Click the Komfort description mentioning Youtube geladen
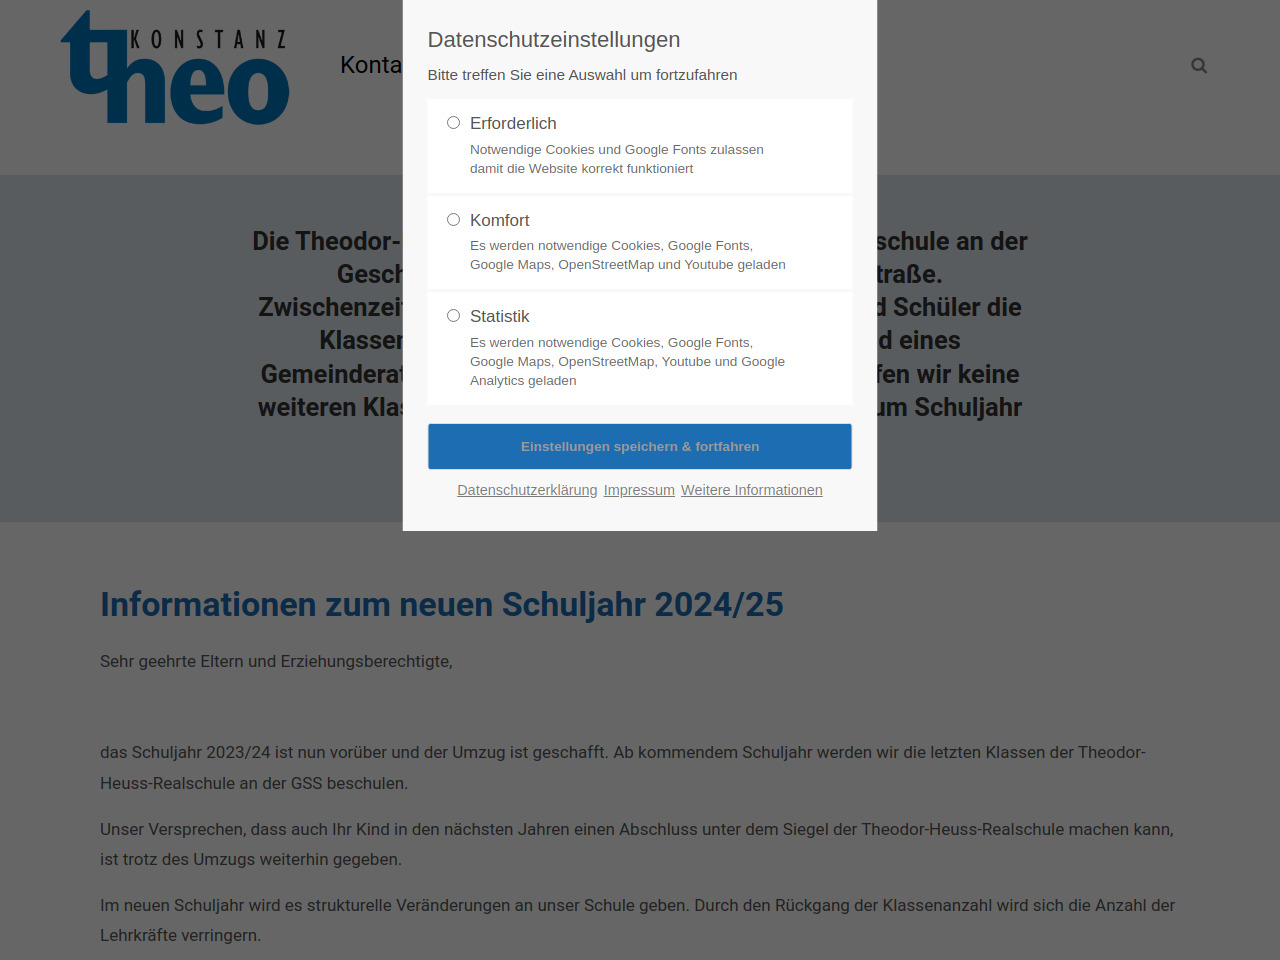The image size is (1280, 960). click(627, 255)
